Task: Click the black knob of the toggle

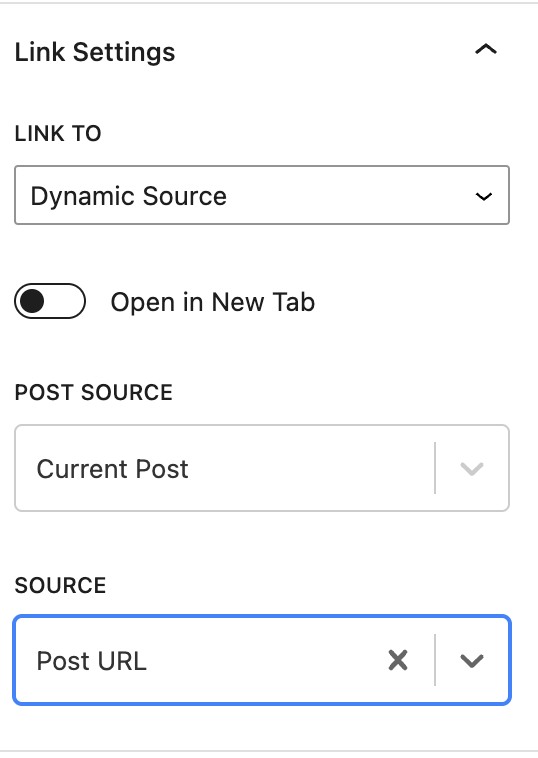Action: (32, 301)
